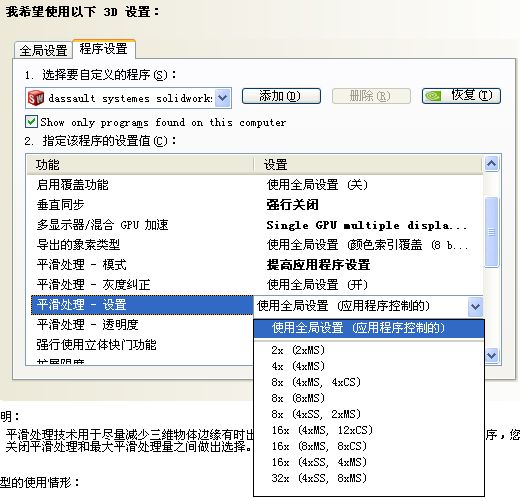This screenshot has width=520, height=501.
Task: Collapse the 平滑处理 - 设置 value dropdown arrow
Action: click(475, 306)
